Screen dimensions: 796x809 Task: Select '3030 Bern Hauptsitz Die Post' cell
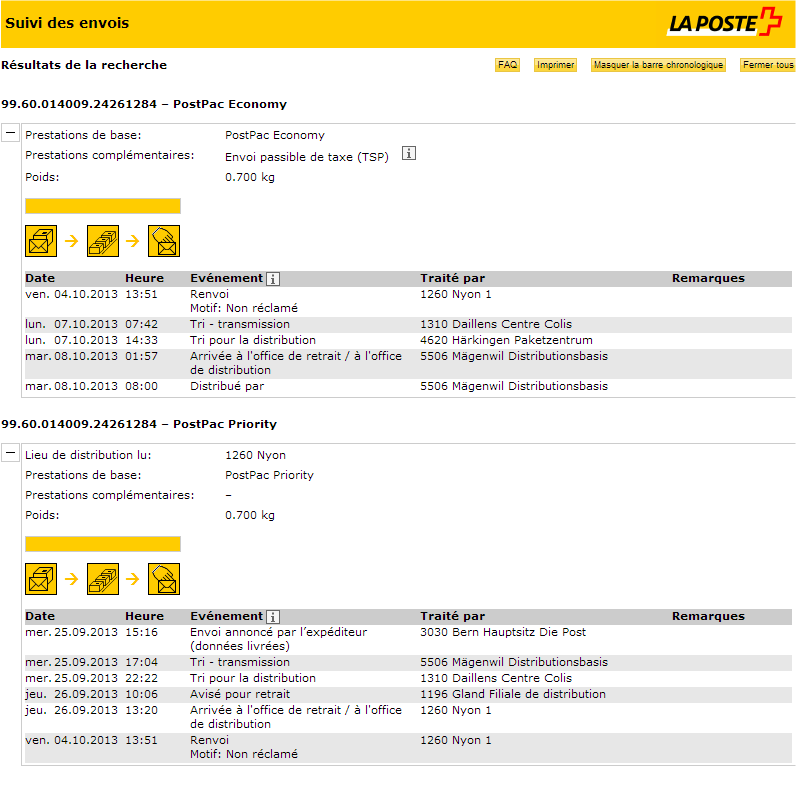click(x=503, y=632)
